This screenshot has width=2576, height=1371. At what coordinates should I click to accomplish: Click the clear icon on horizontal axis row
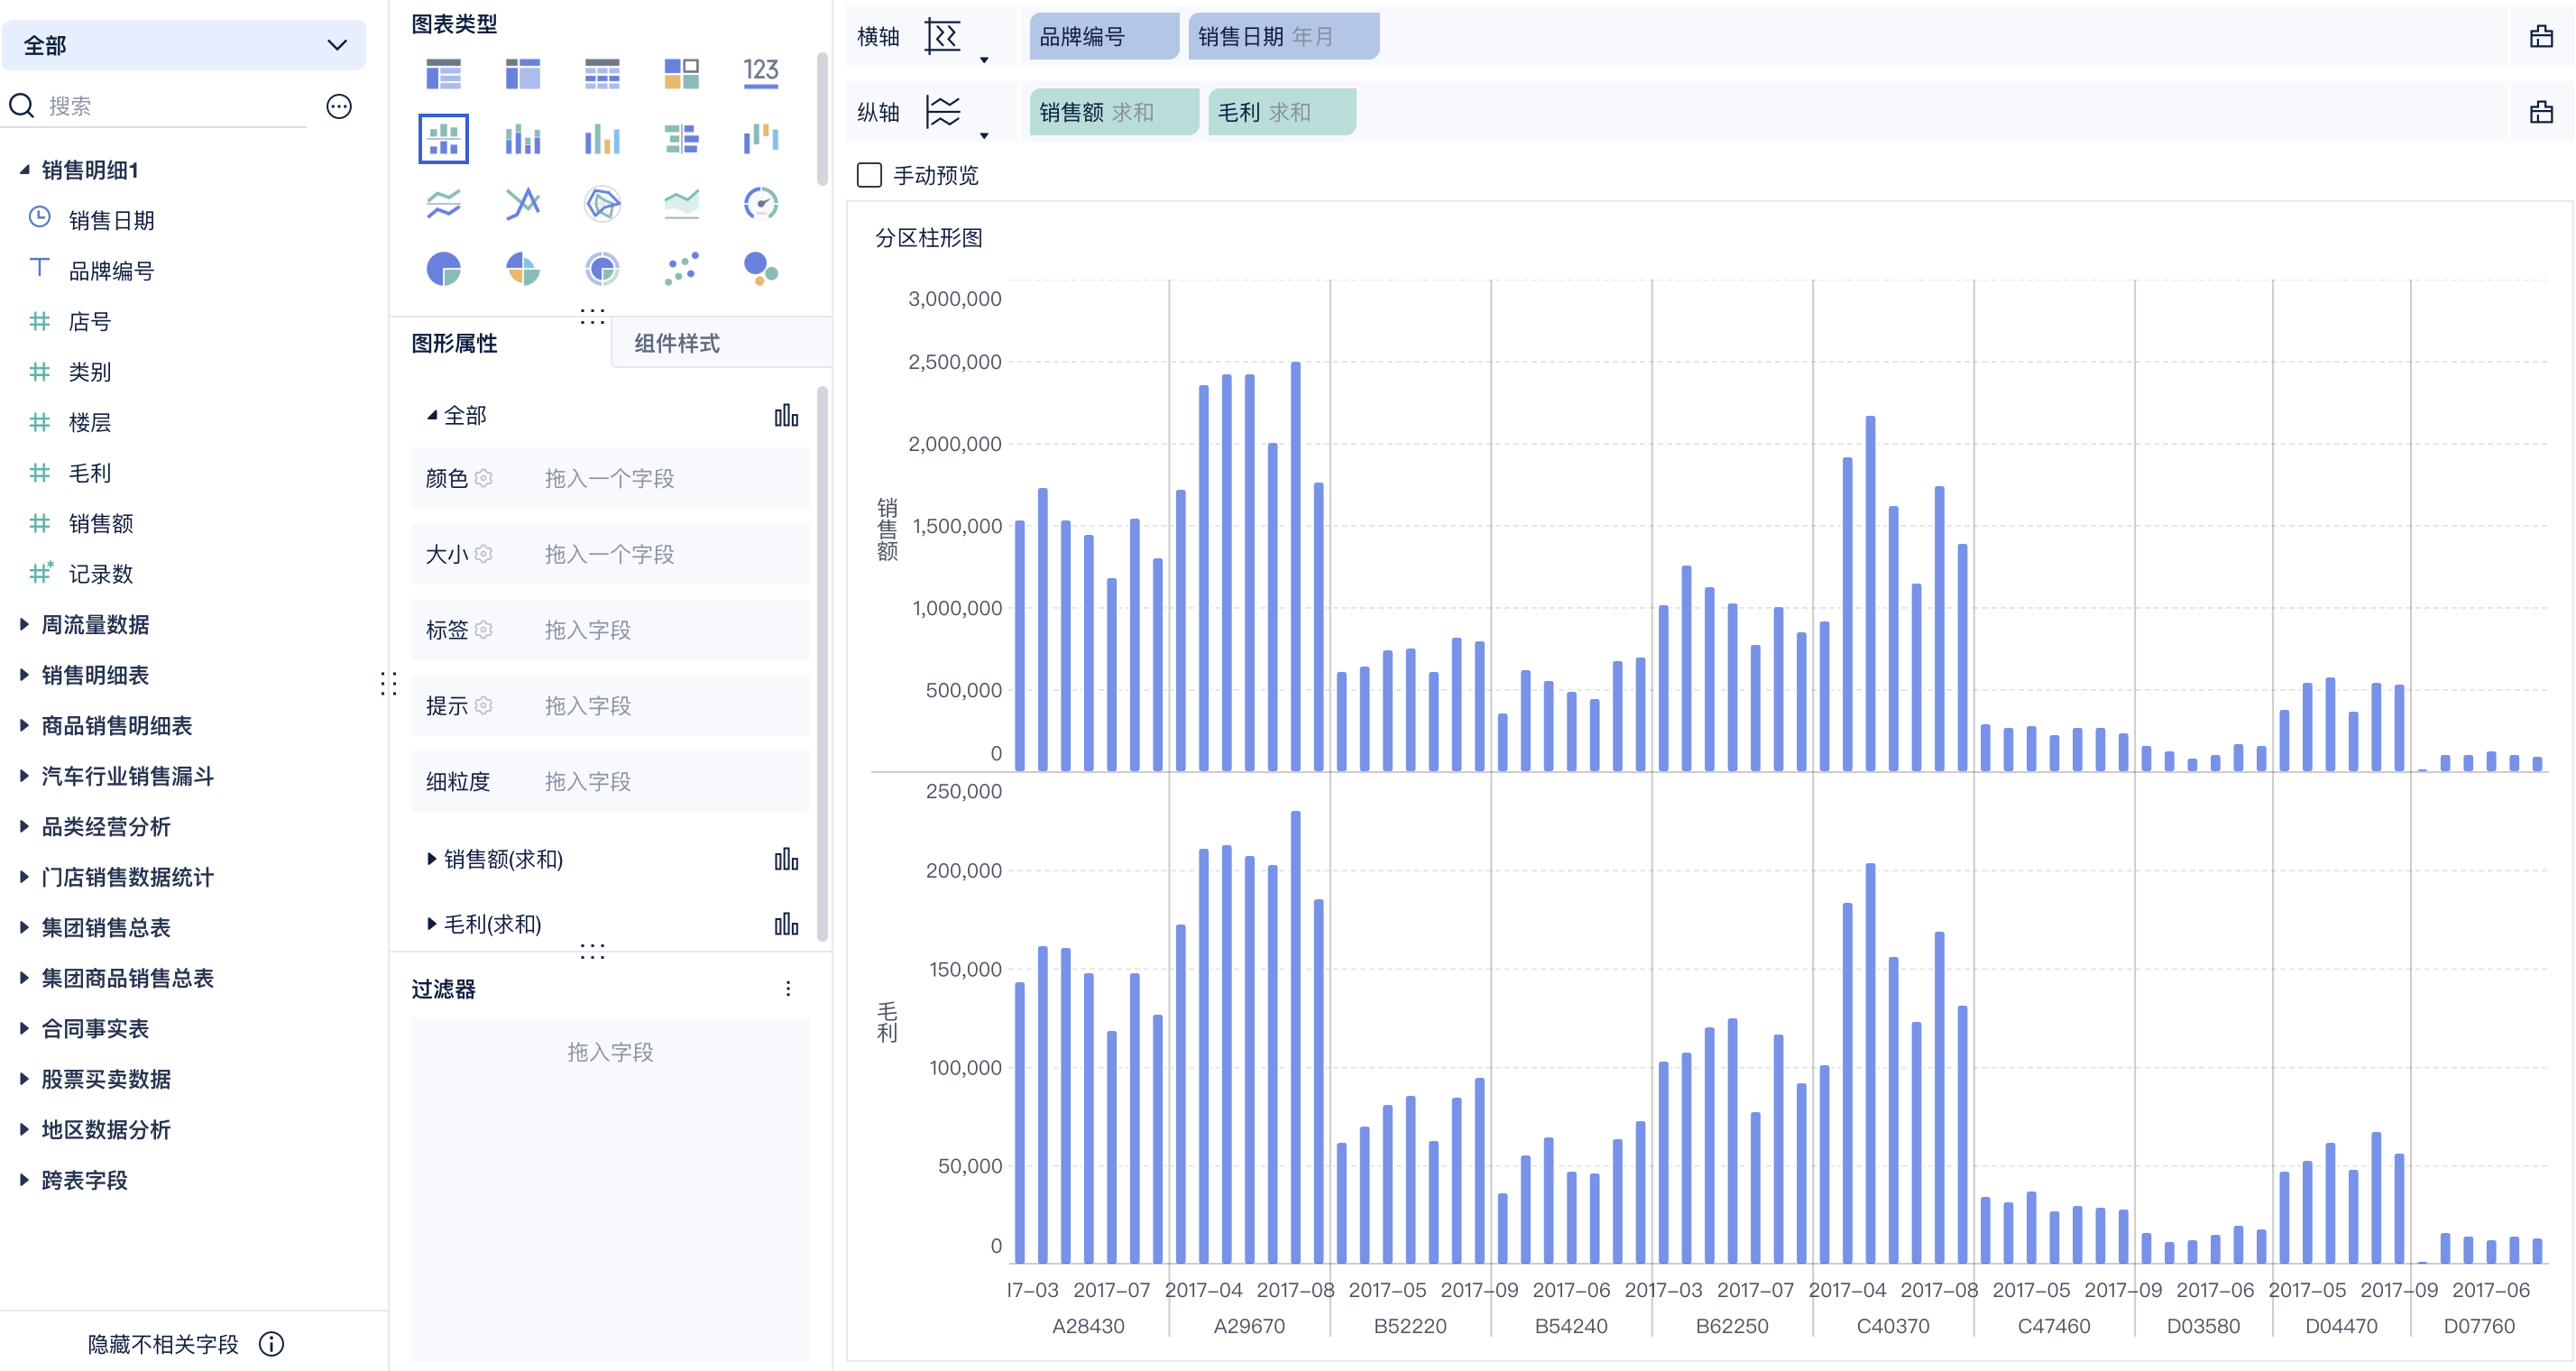pos(2540,37)
